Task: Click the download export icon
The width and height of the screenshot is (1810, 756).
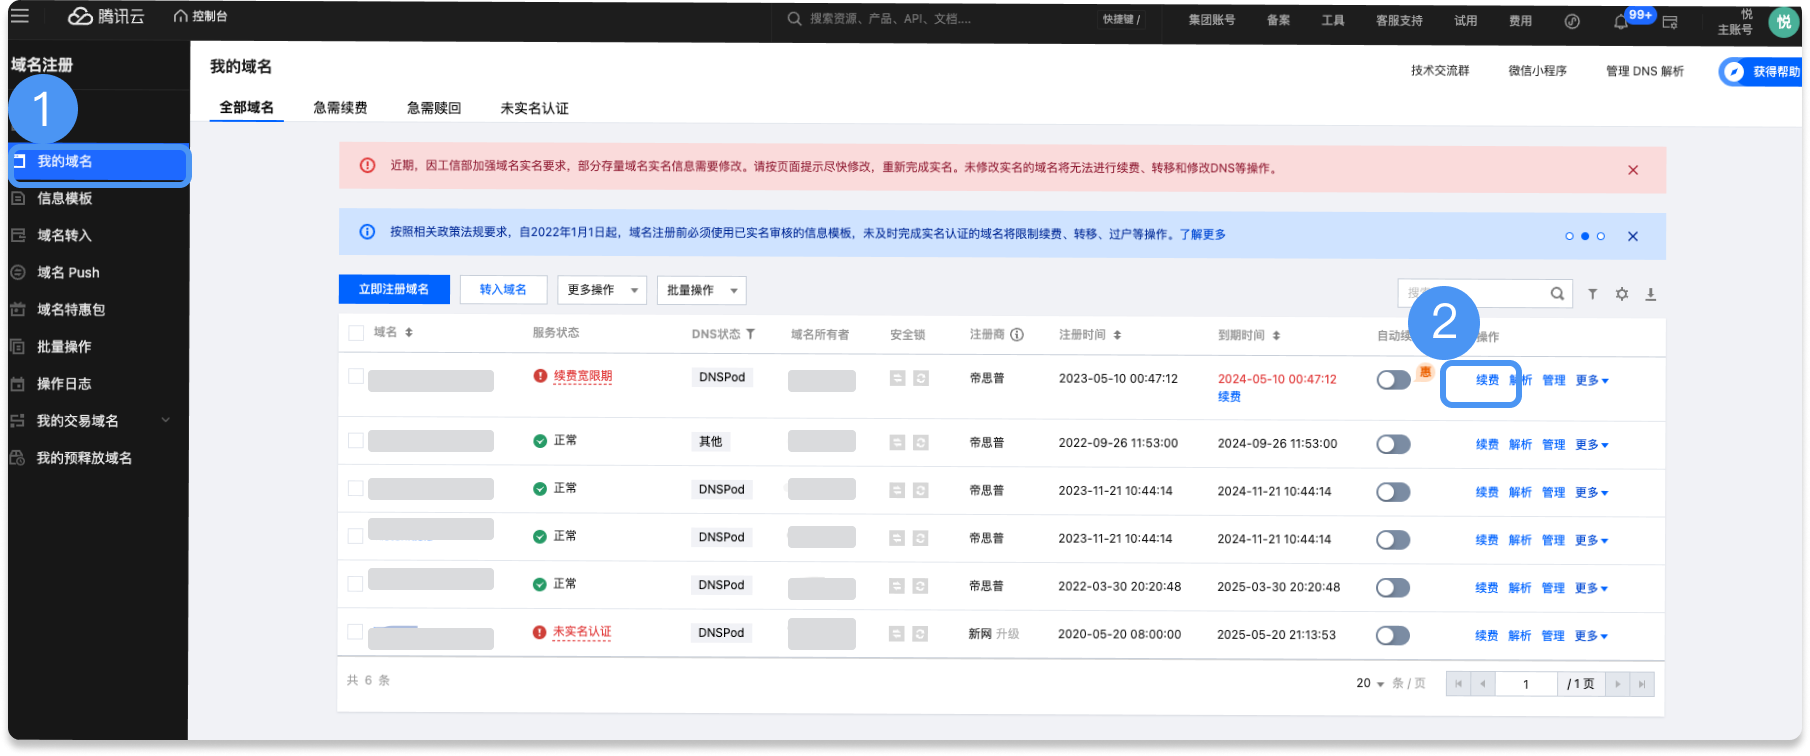Action: [1651, 294]
